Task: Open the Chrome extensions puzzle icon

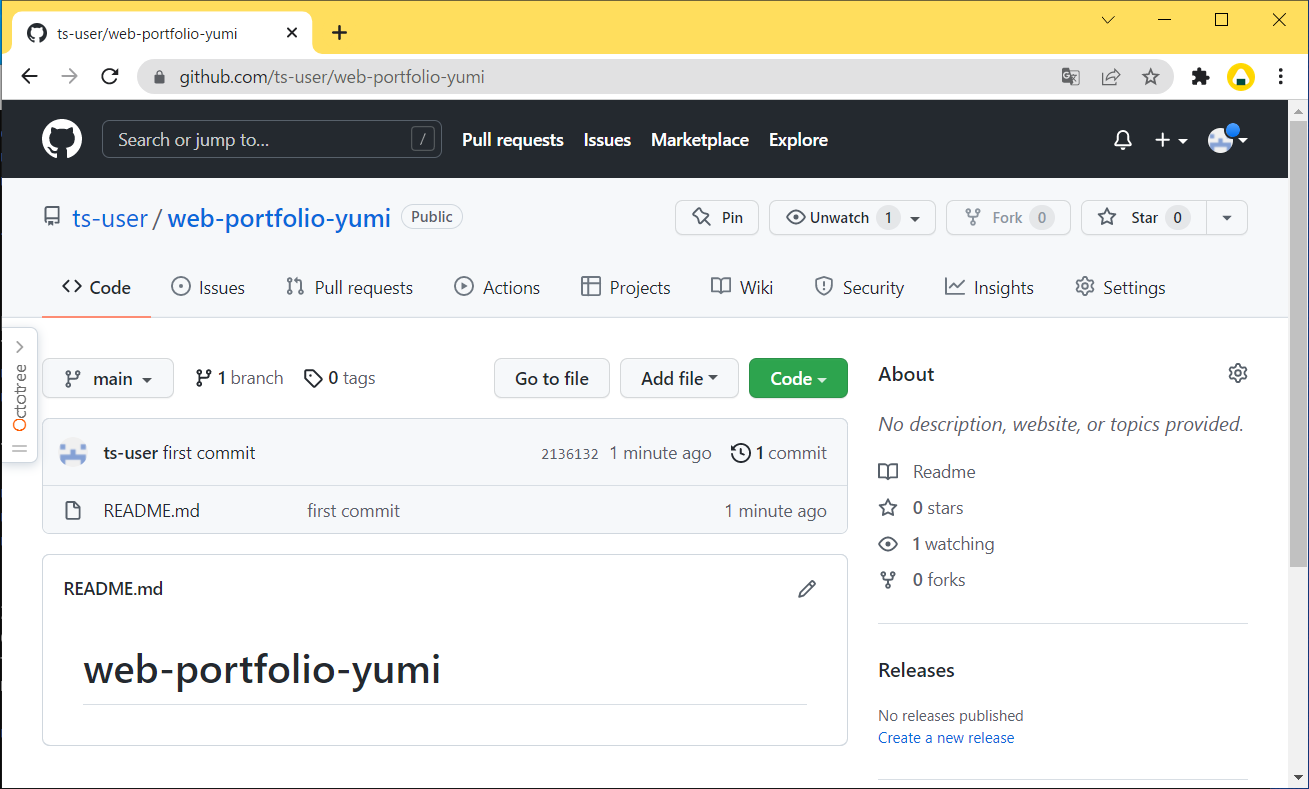Action: [x=1201, y=77]
